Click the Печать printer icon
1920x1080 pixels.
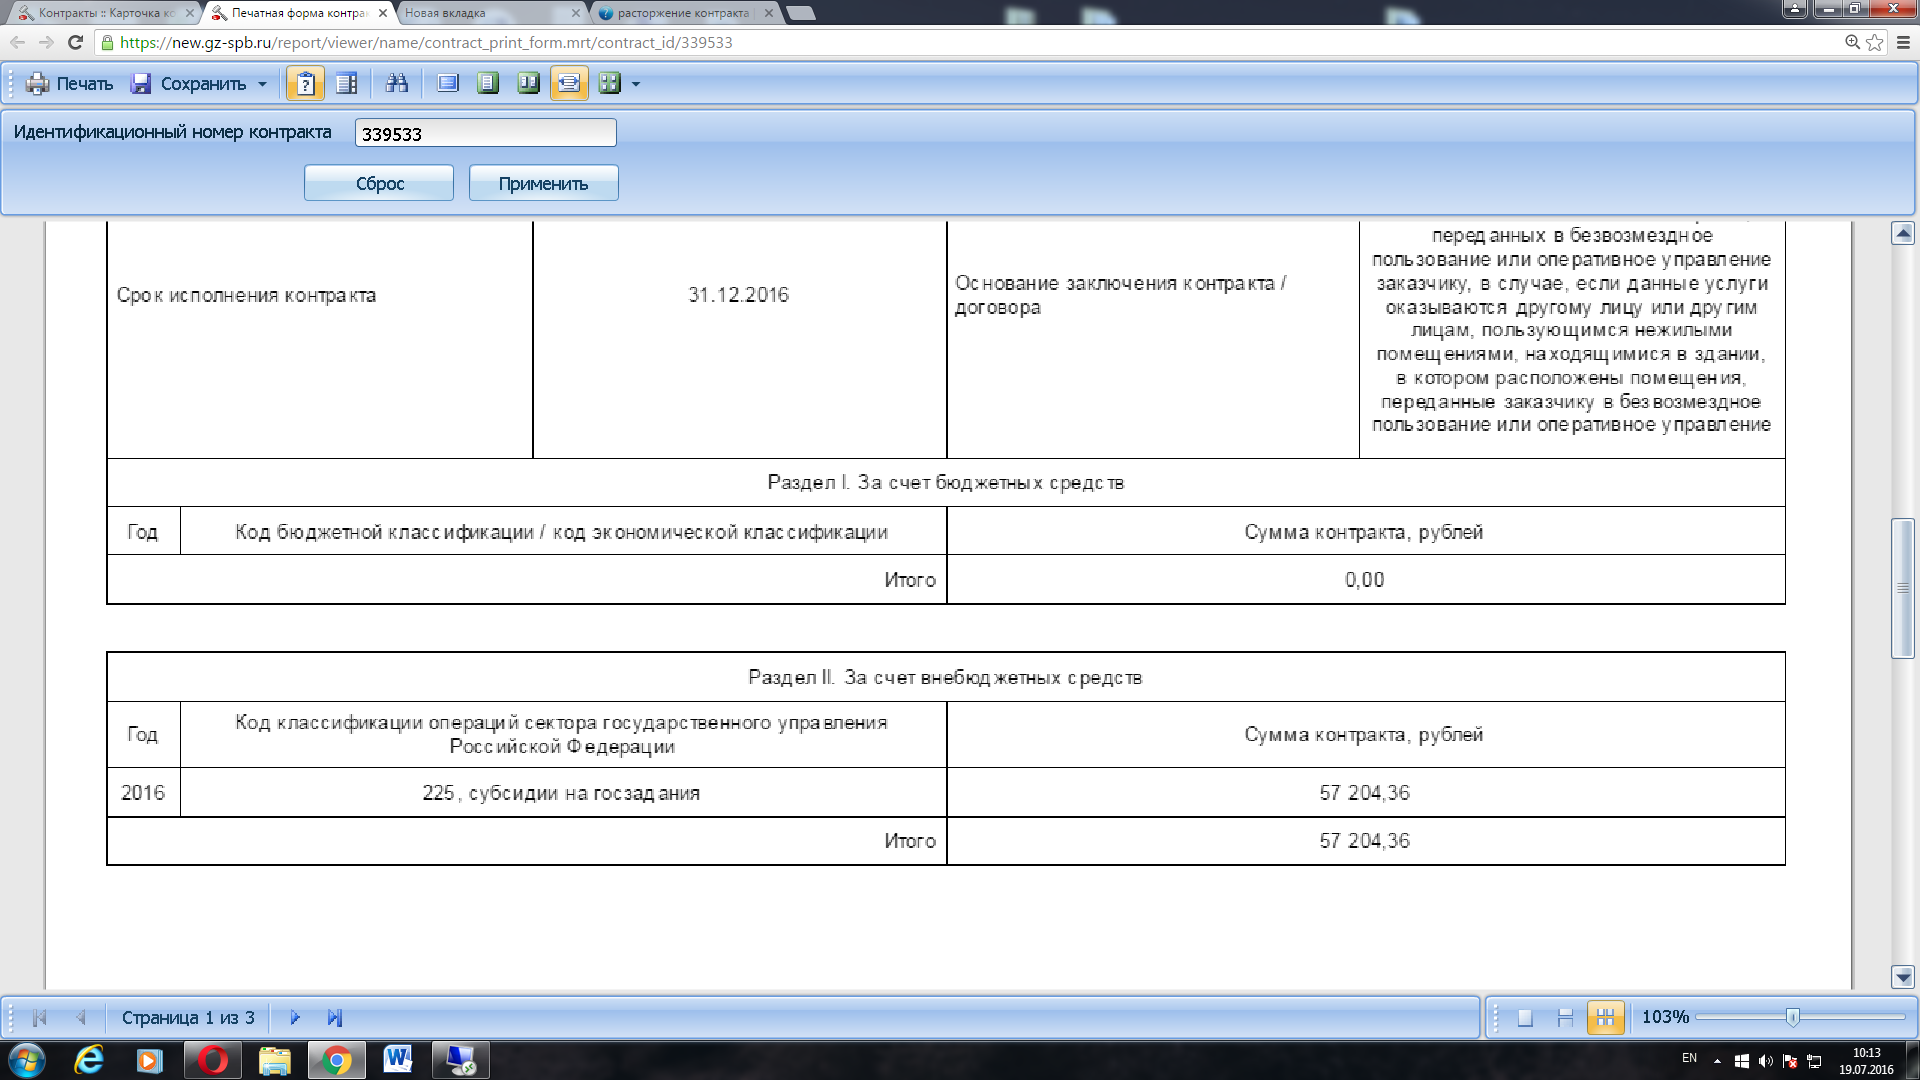pyautogui.click(x=38, y=84)
